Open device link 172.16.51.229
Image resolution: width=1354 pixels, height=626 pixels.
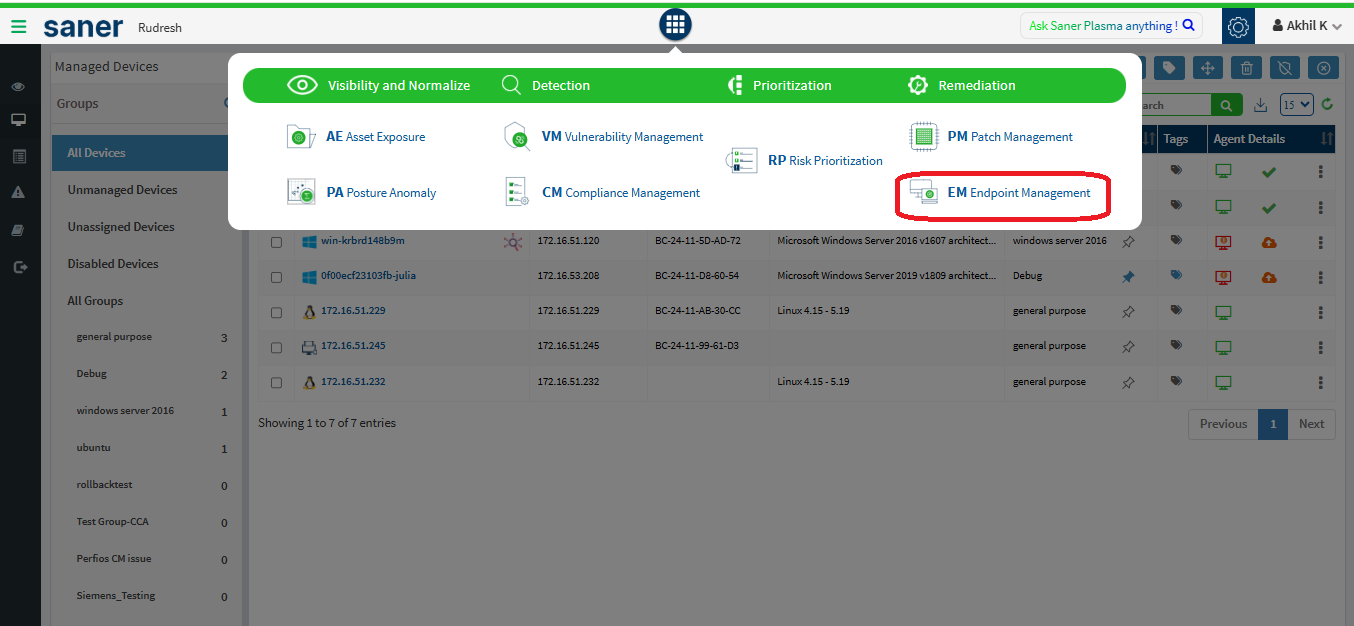pos(353,311)
